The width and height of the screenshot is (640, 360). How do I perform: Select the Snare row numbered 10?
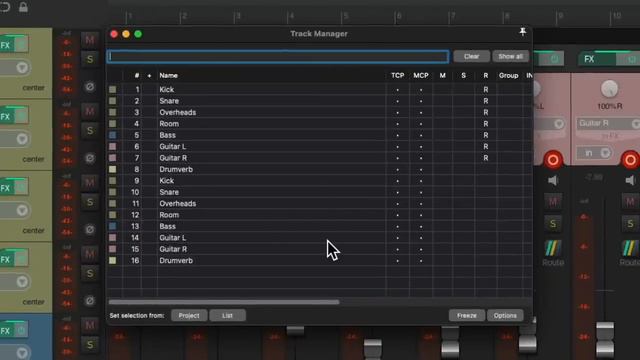(319, 192)
